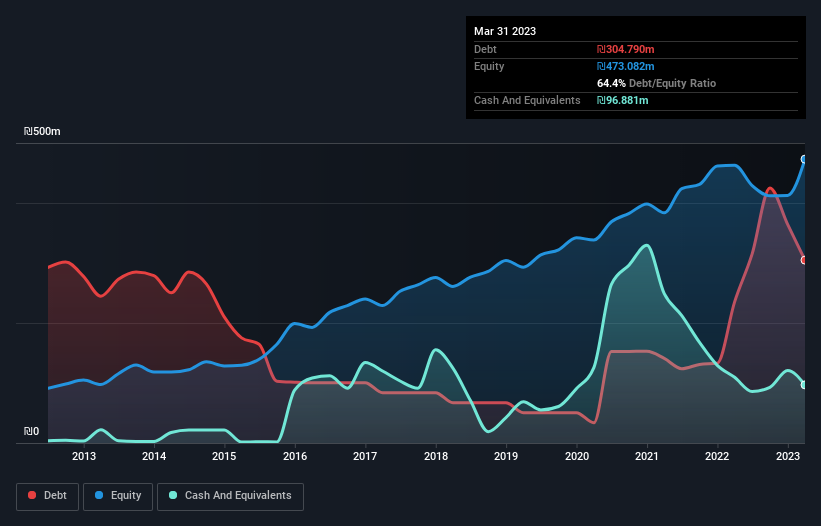The width and height of the screenshot is (821, 526).
Task: Click the 2019 x-axis label
Action: coord(506,456)
